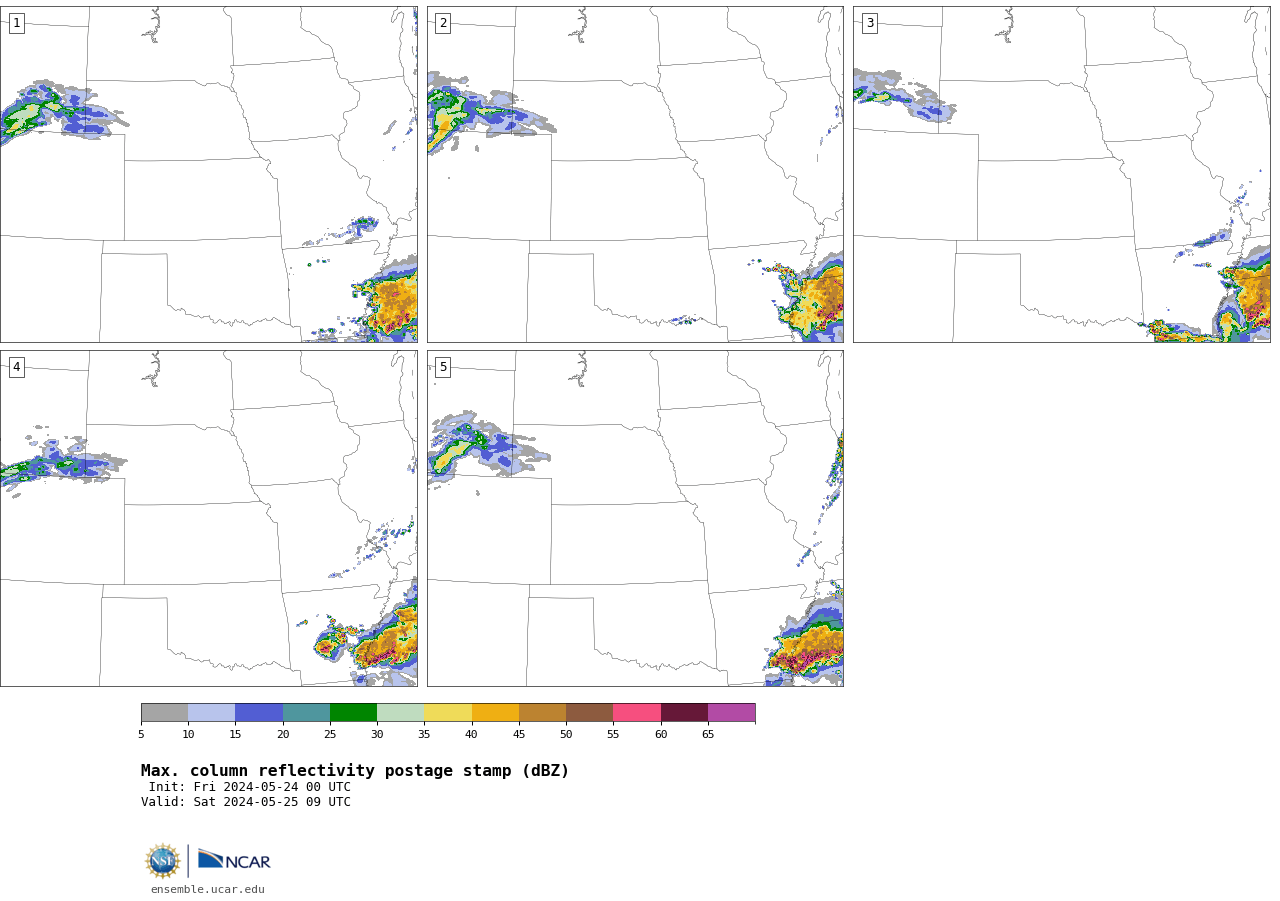
Task: Click the light blue 10-15 dBZ swatch
Action: 212,712
